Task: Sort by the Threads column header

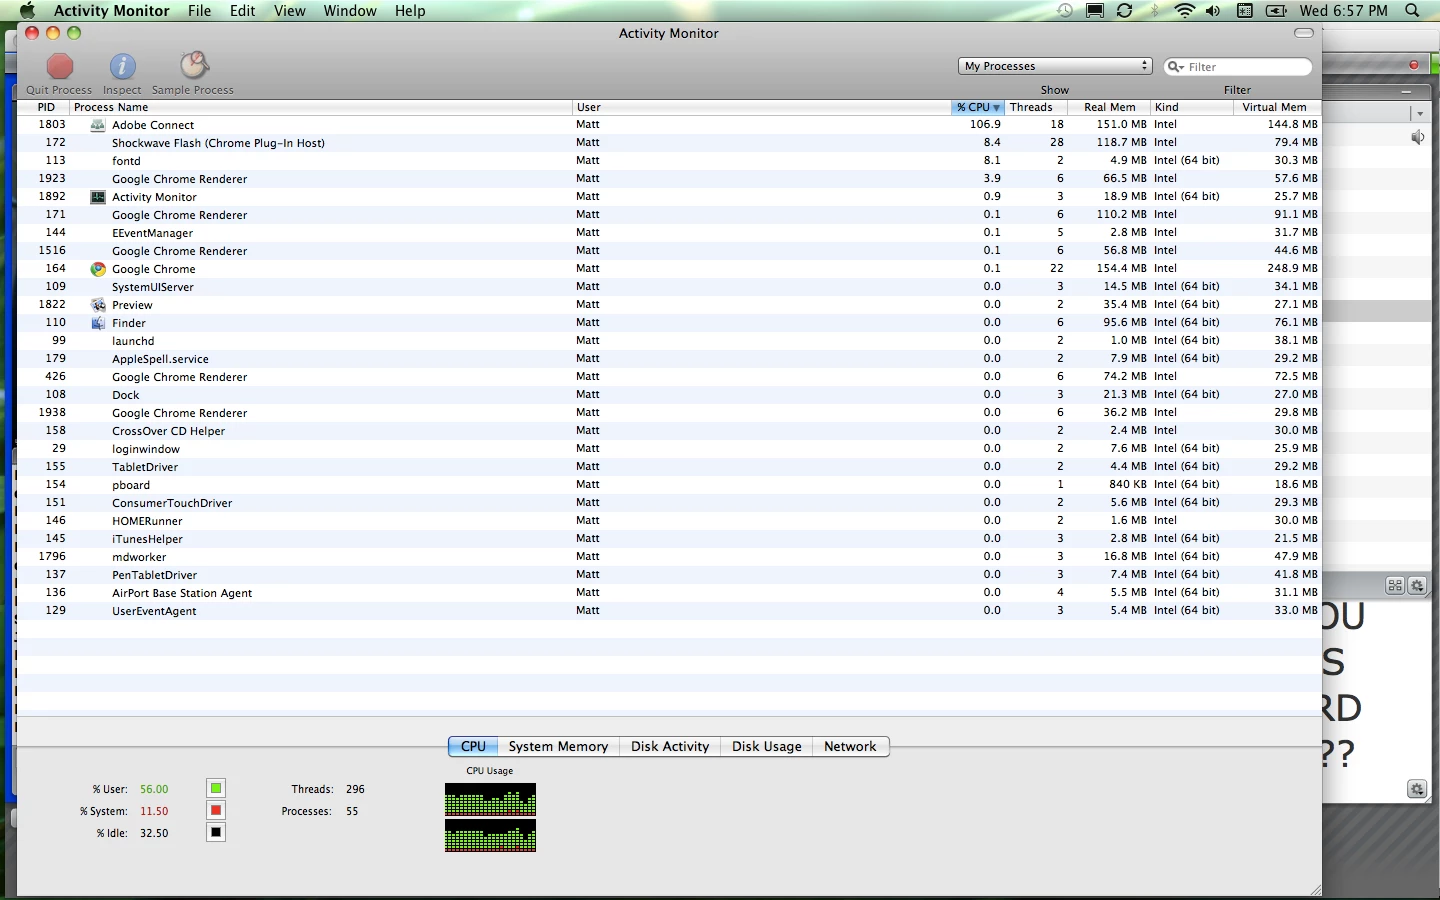Action: pos(1035,107)
